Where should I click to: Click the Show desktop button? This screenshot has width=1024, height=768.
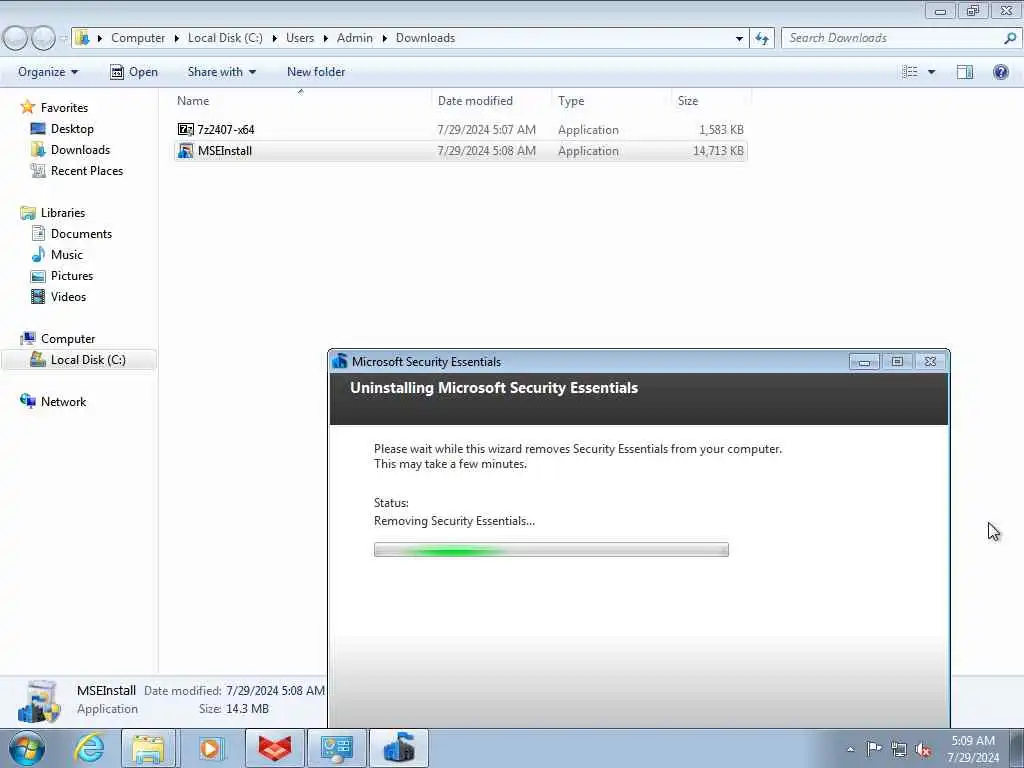(1017, 748)
